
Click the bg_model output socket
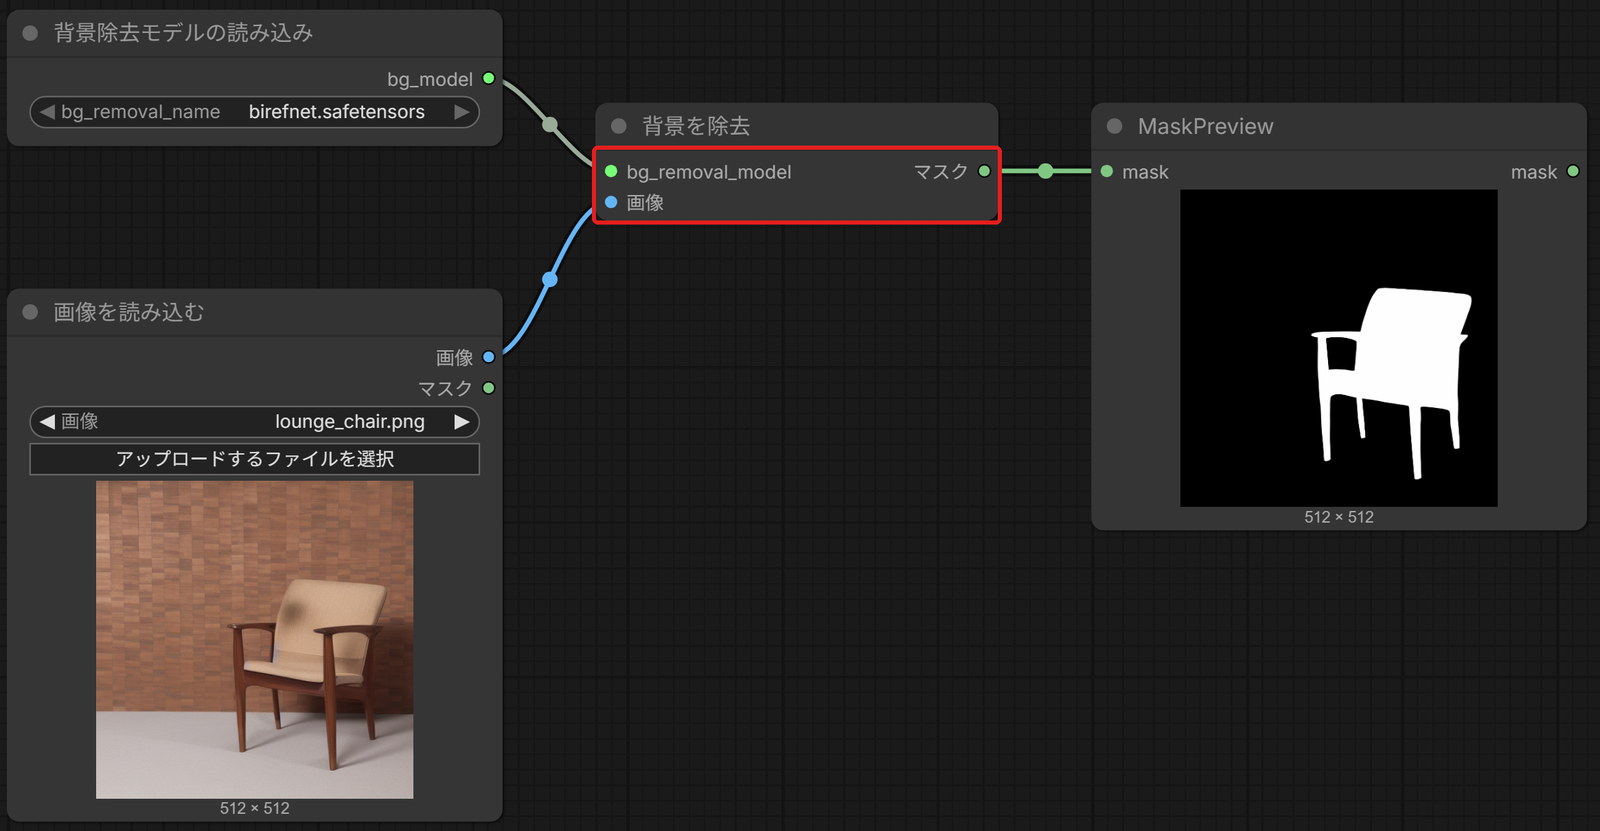489,78
